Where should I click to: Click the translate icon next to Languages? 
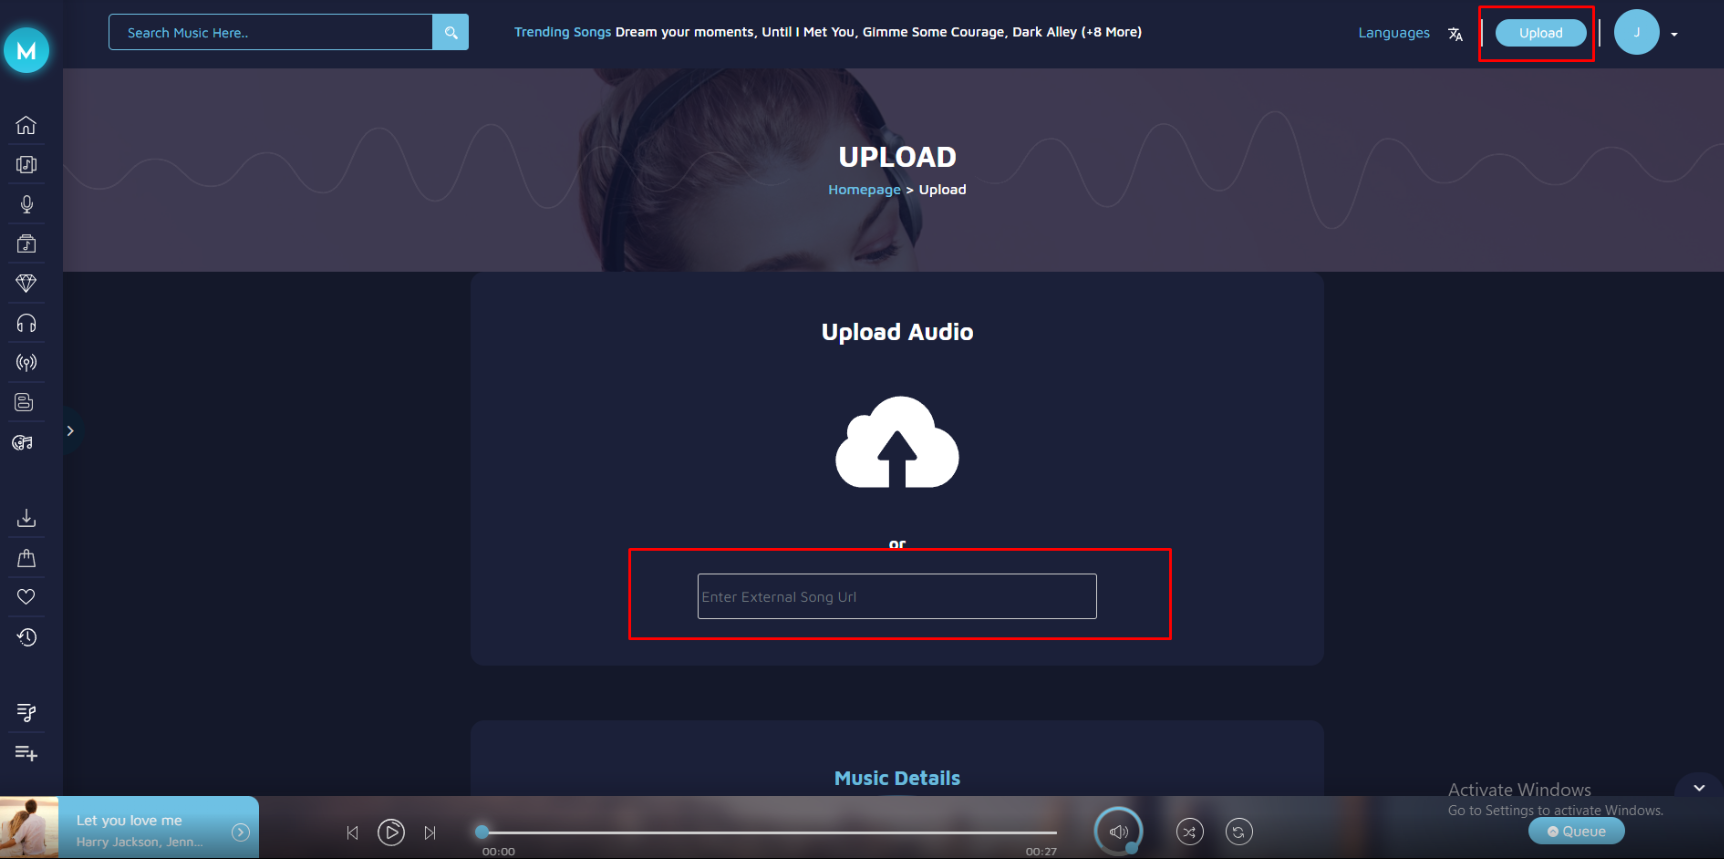click(x=1455, y=34)
